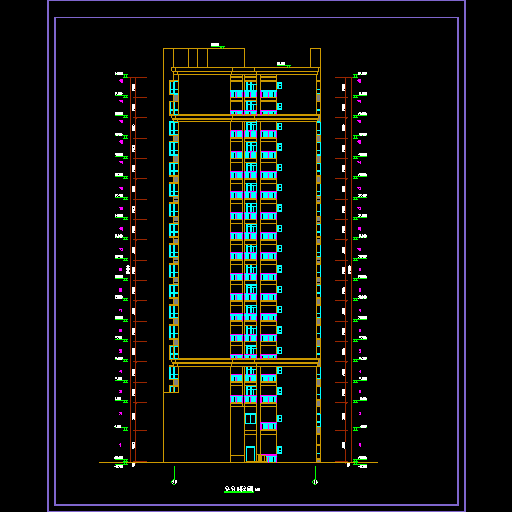Select the small rooftop structure on the right

click(315, 58)
